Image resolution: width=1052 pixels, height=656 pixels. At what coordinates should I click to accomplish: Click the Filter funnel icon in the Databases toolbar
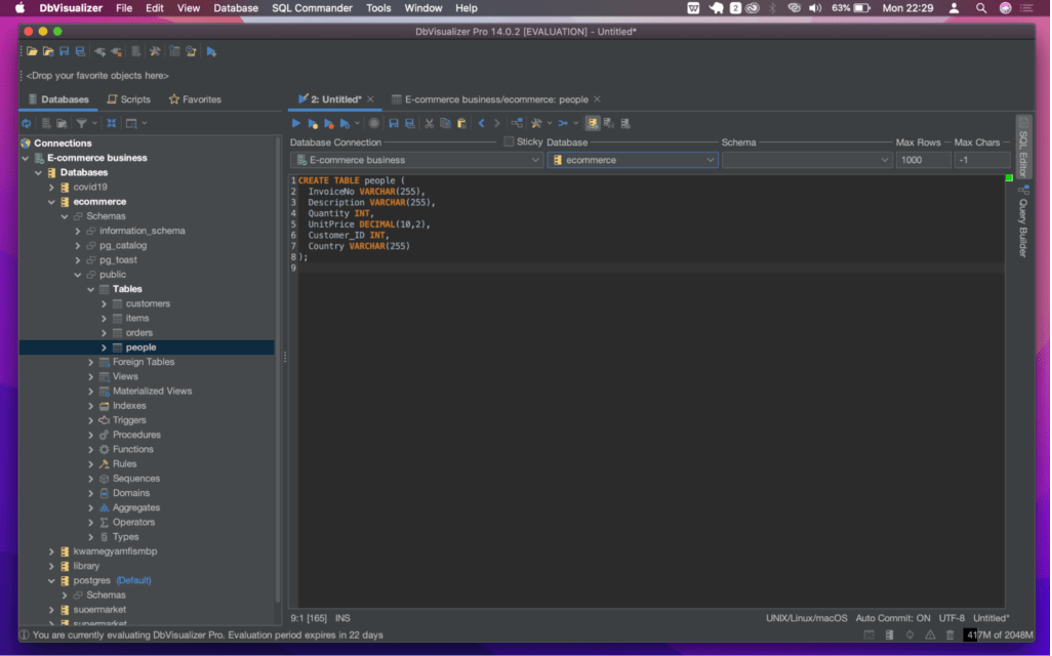click(x=81, y=123)
